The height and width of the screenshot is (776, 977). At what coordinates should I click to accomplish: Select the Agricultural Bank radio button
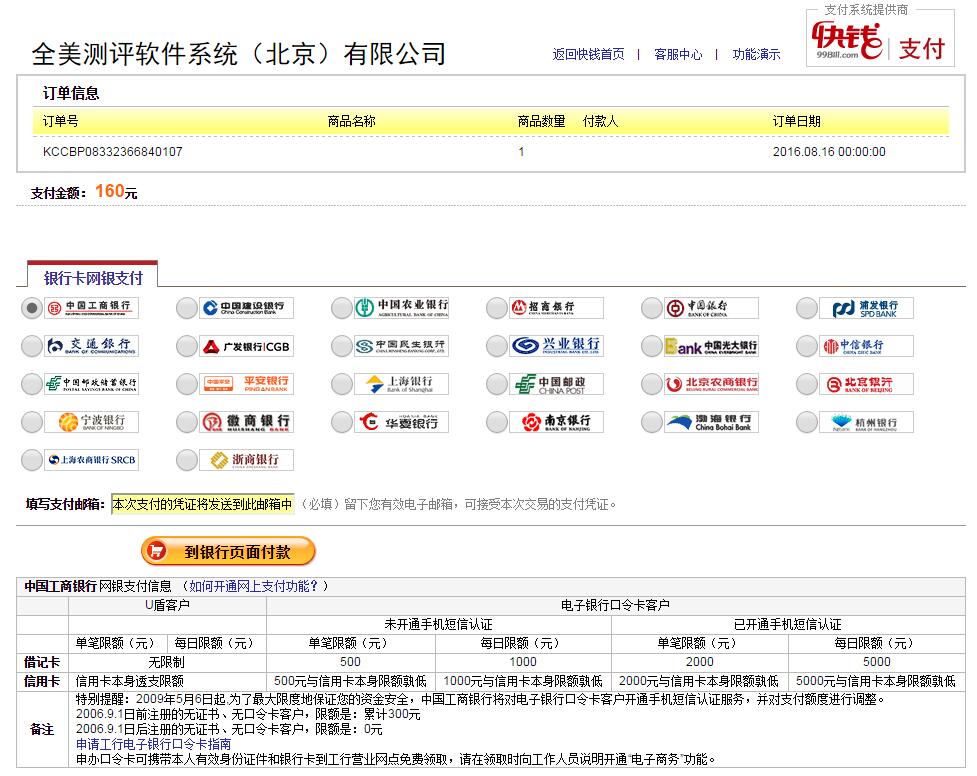[342, 308]
